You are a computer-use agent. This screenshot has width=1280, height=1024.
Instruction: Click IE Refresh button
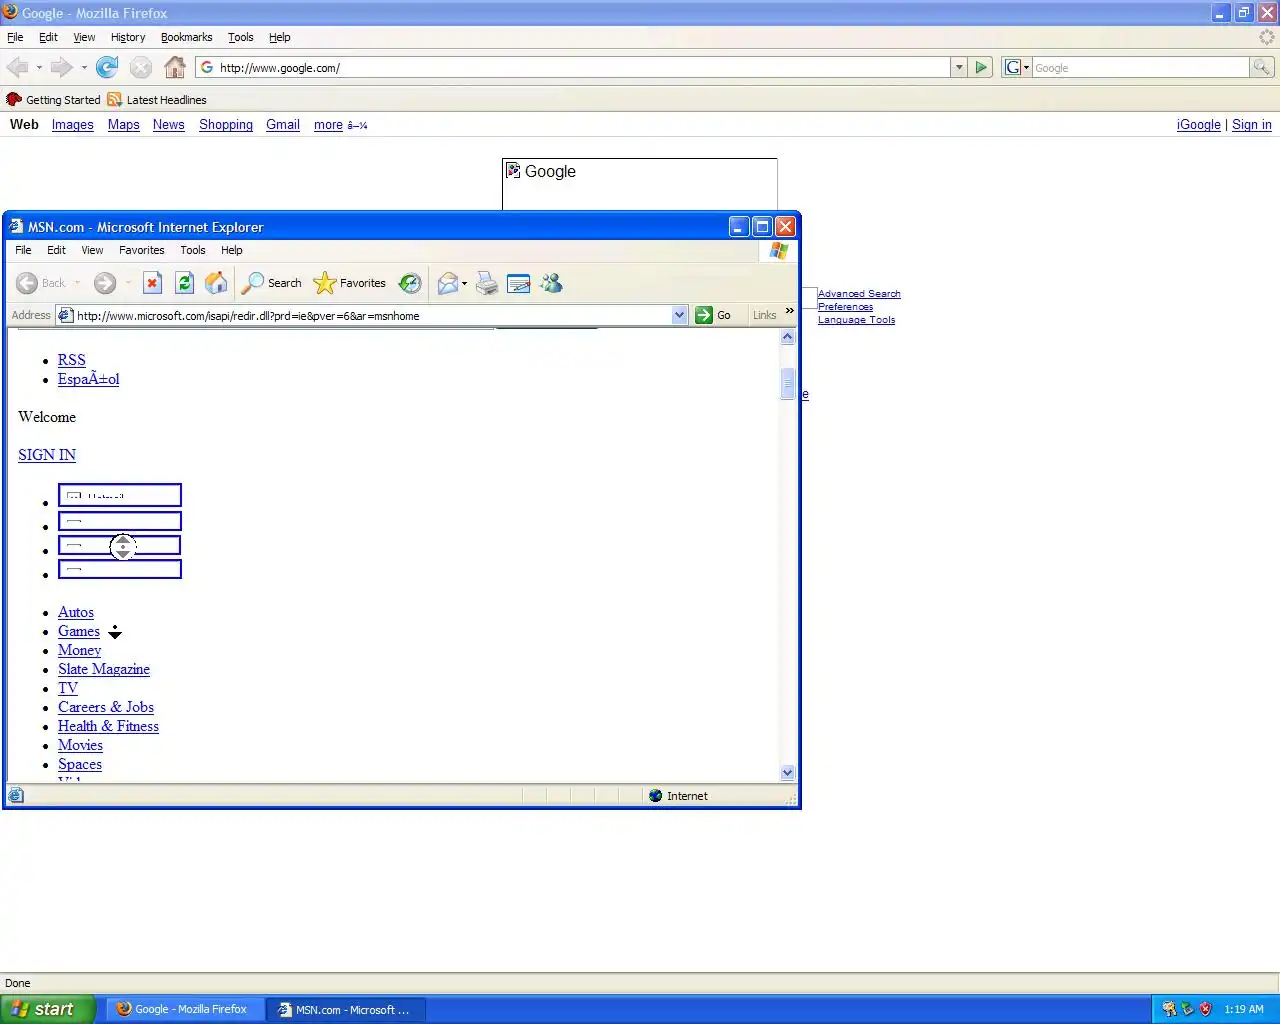(184, 283)
